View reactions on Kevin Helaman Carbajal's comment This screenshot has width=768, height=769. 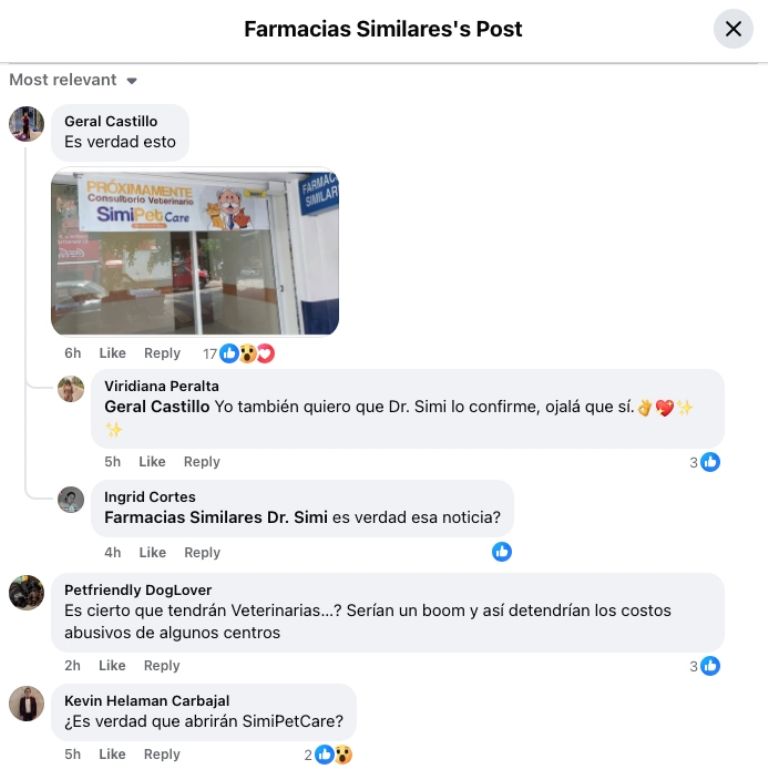328,755
